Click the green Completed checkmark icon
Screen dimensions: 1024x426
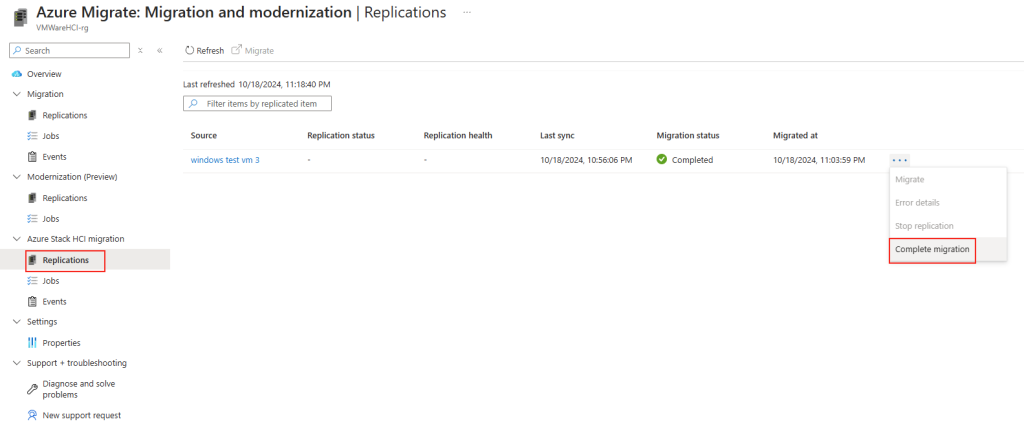click(x=662, y=159)
